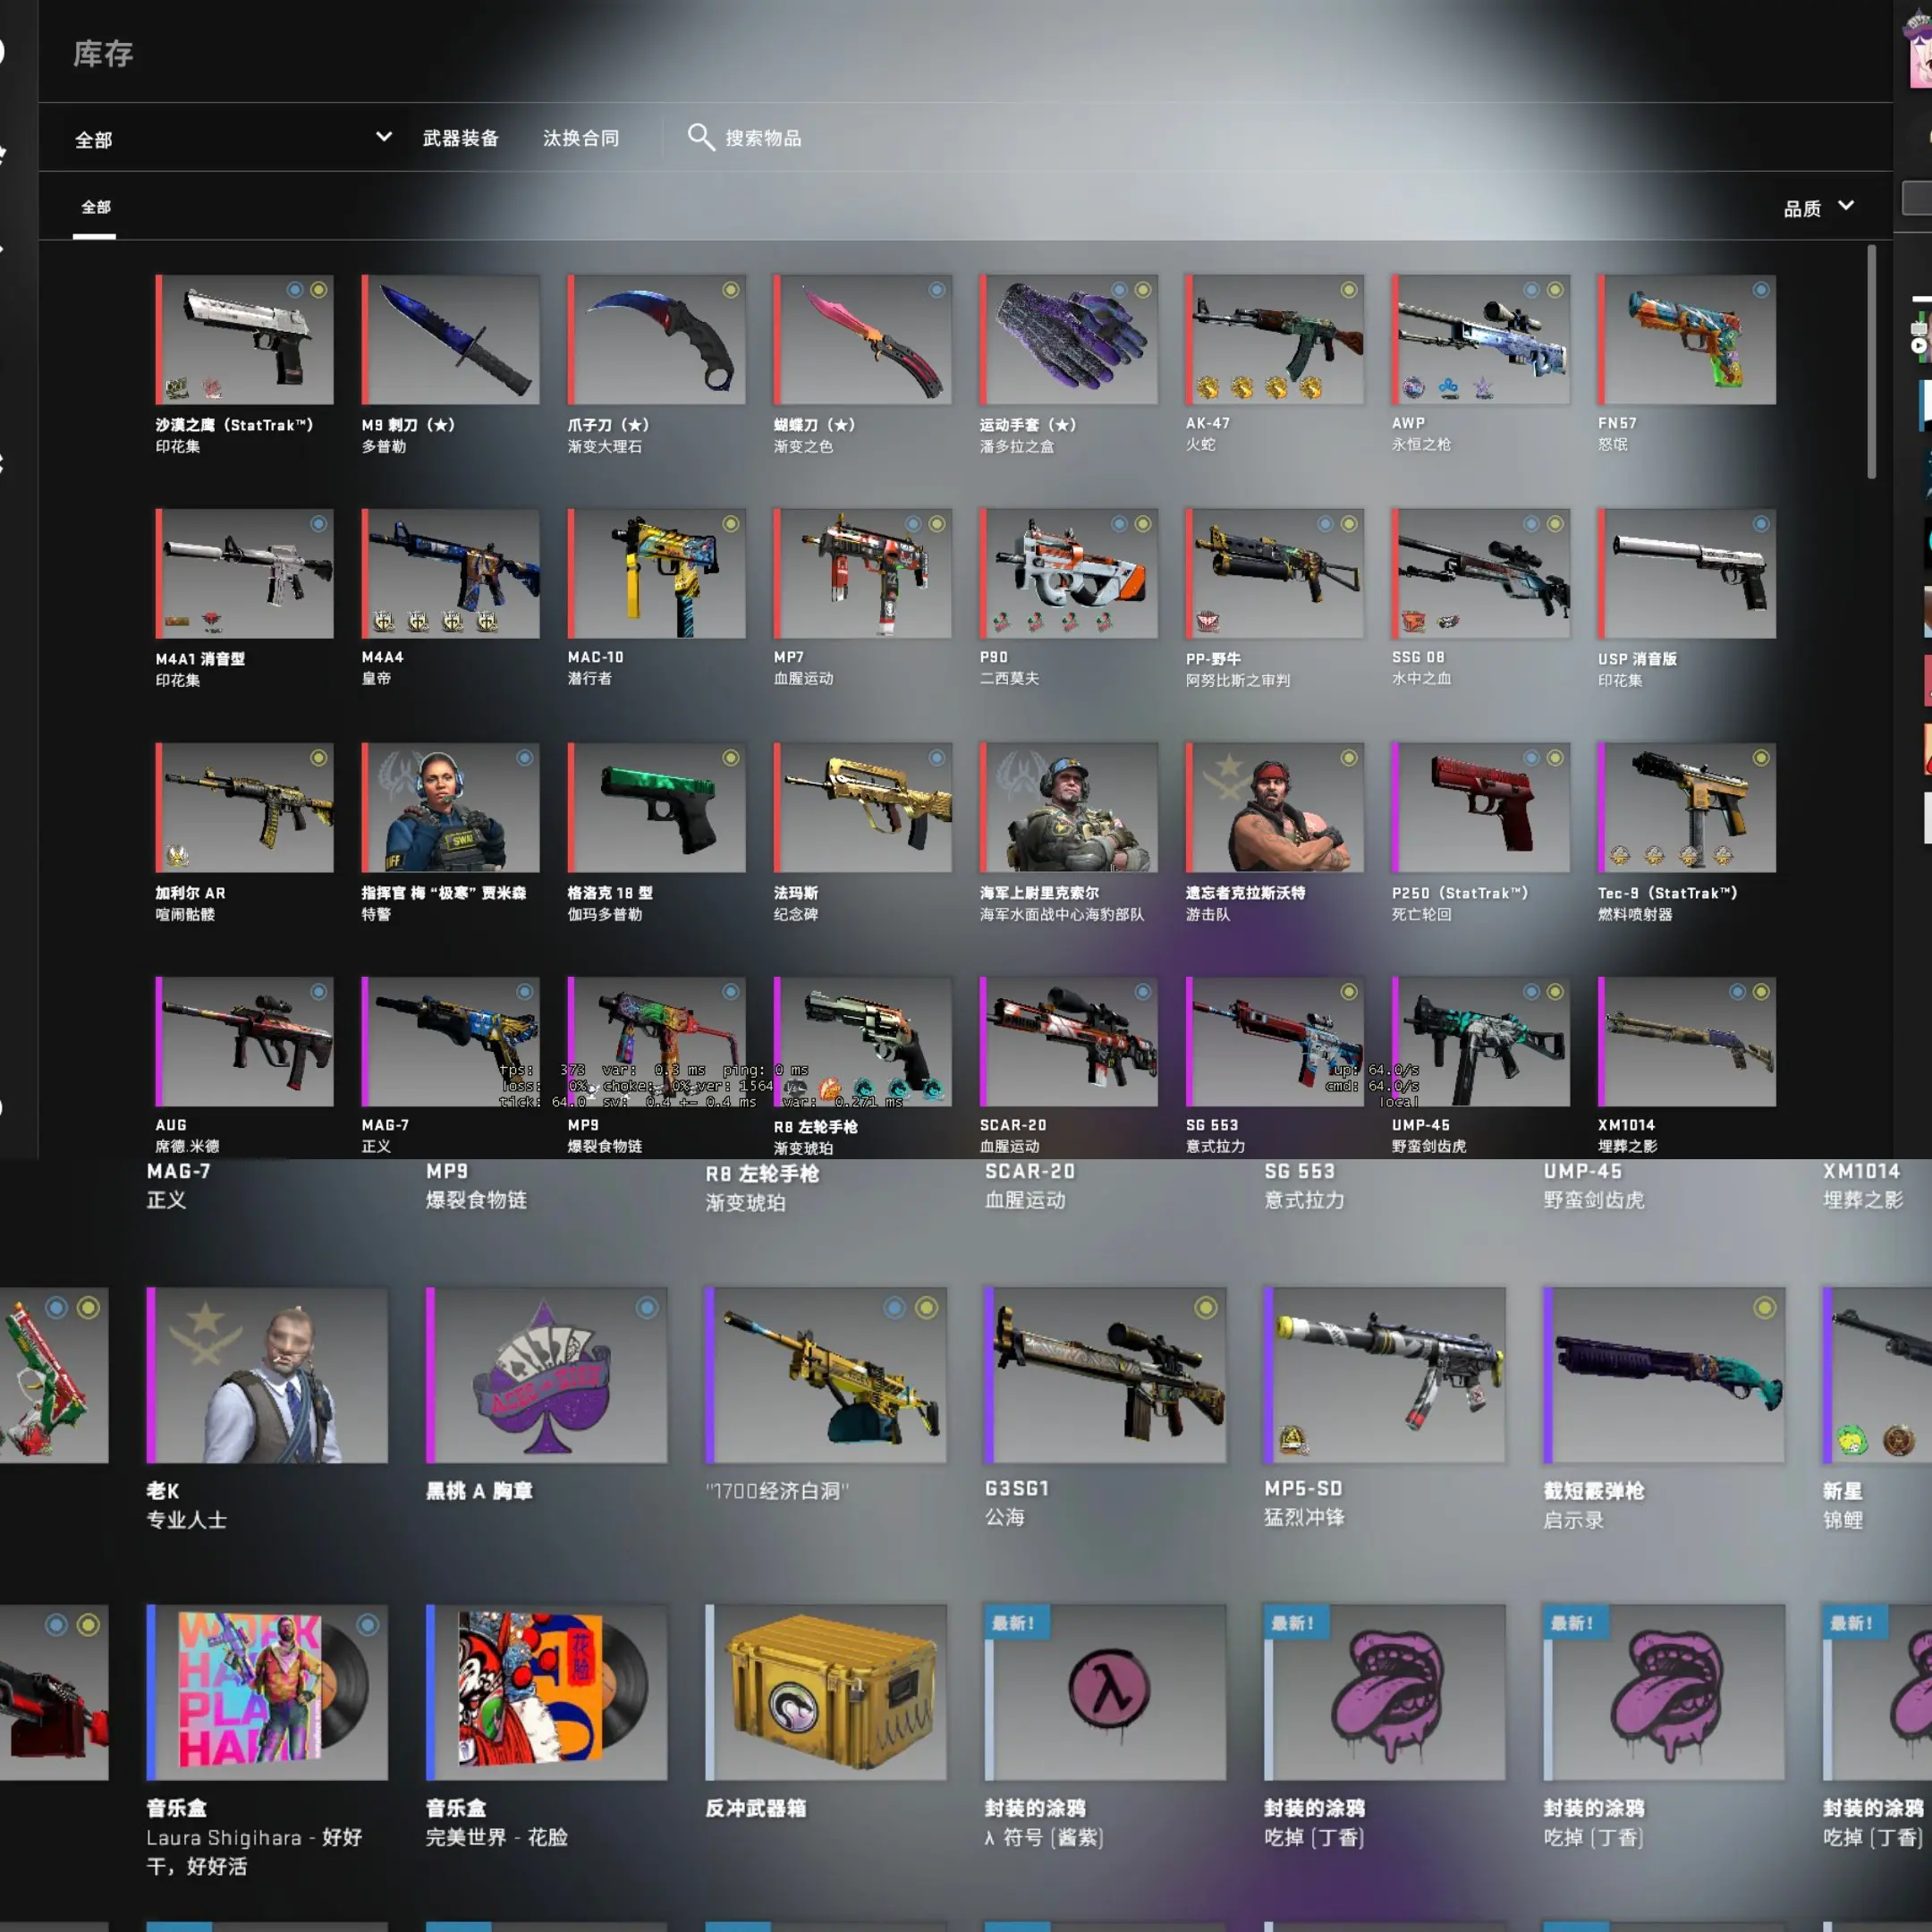Choose the 特警 agent 贾米森
This screenshot has width=1932, height=1932.
(451, 808)
